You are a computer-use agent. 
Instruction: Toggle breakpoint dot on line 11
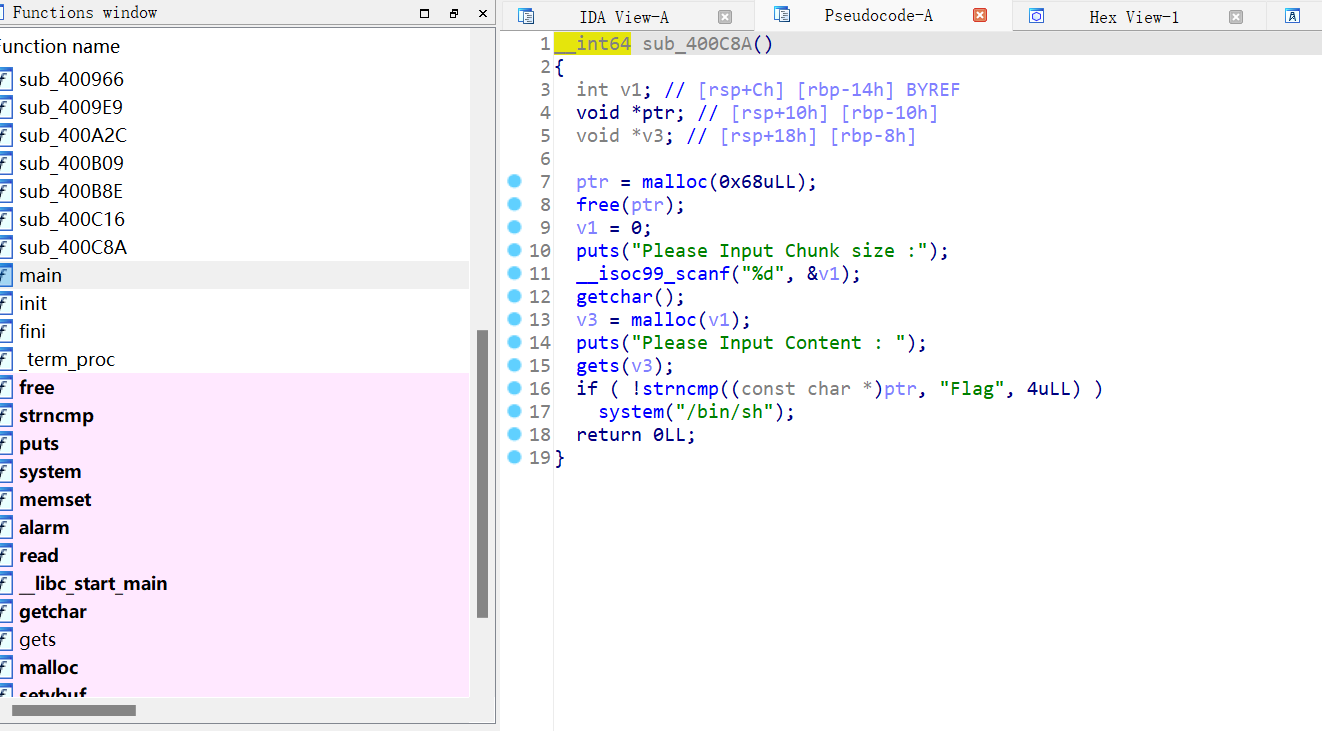coord(514,273)
